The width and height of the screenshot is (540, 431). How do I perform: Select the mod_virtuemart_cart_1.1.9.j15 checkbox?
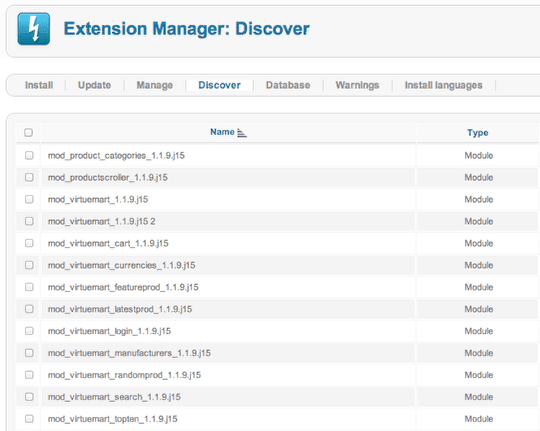click(x=29, y=243)
